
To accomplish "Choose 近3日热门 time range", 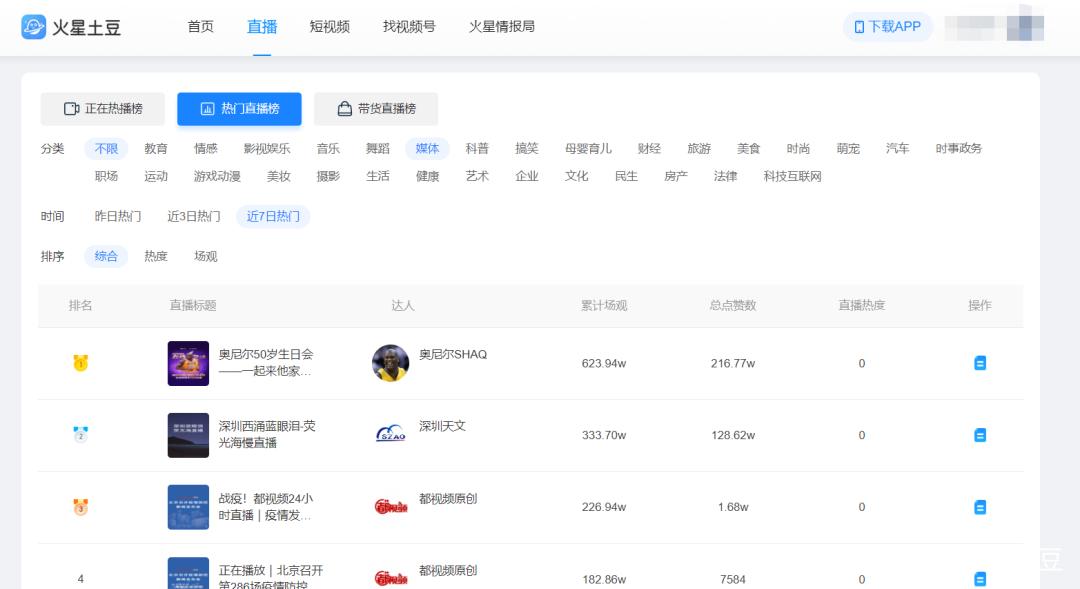I will 194,216.
